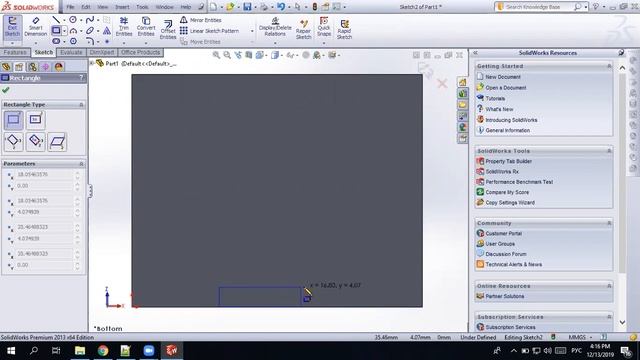Click Linear Sketch Pattern

[x=209, y=31]
